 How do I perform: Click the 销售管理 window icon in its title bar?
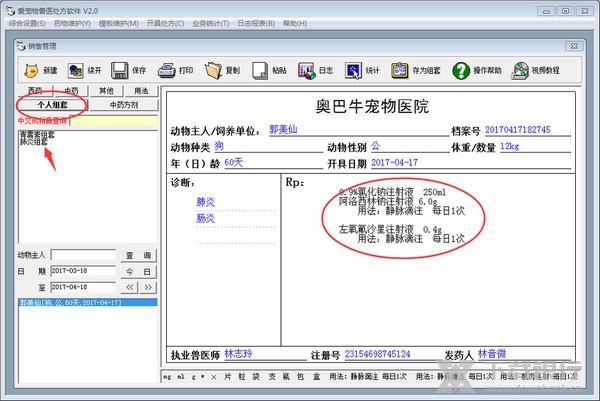pos(21,46)
